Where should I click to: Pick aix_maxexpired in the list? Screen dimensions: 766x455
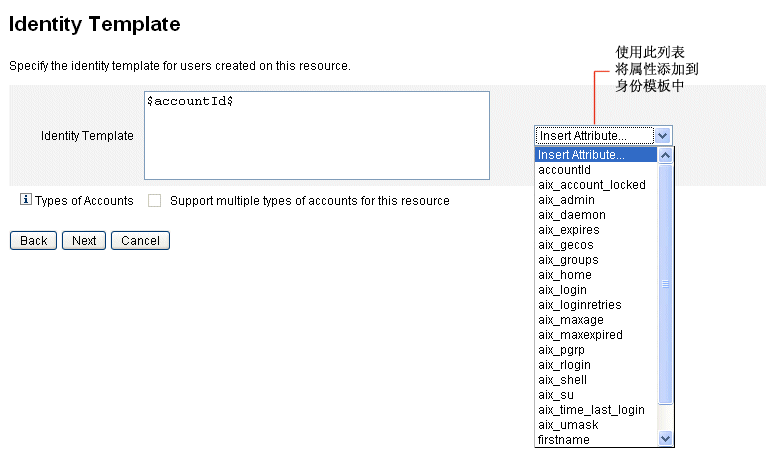point(596,335)
